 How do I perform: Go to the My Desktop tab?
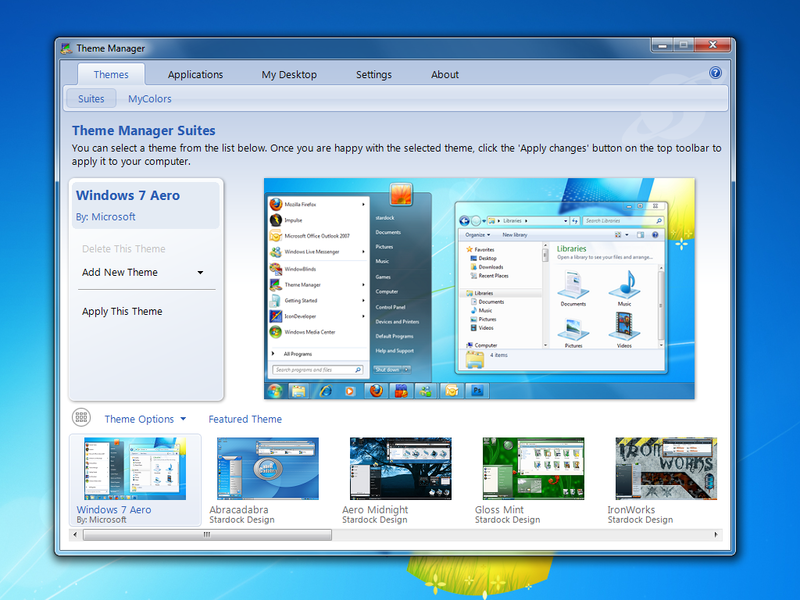click(289, 74)
